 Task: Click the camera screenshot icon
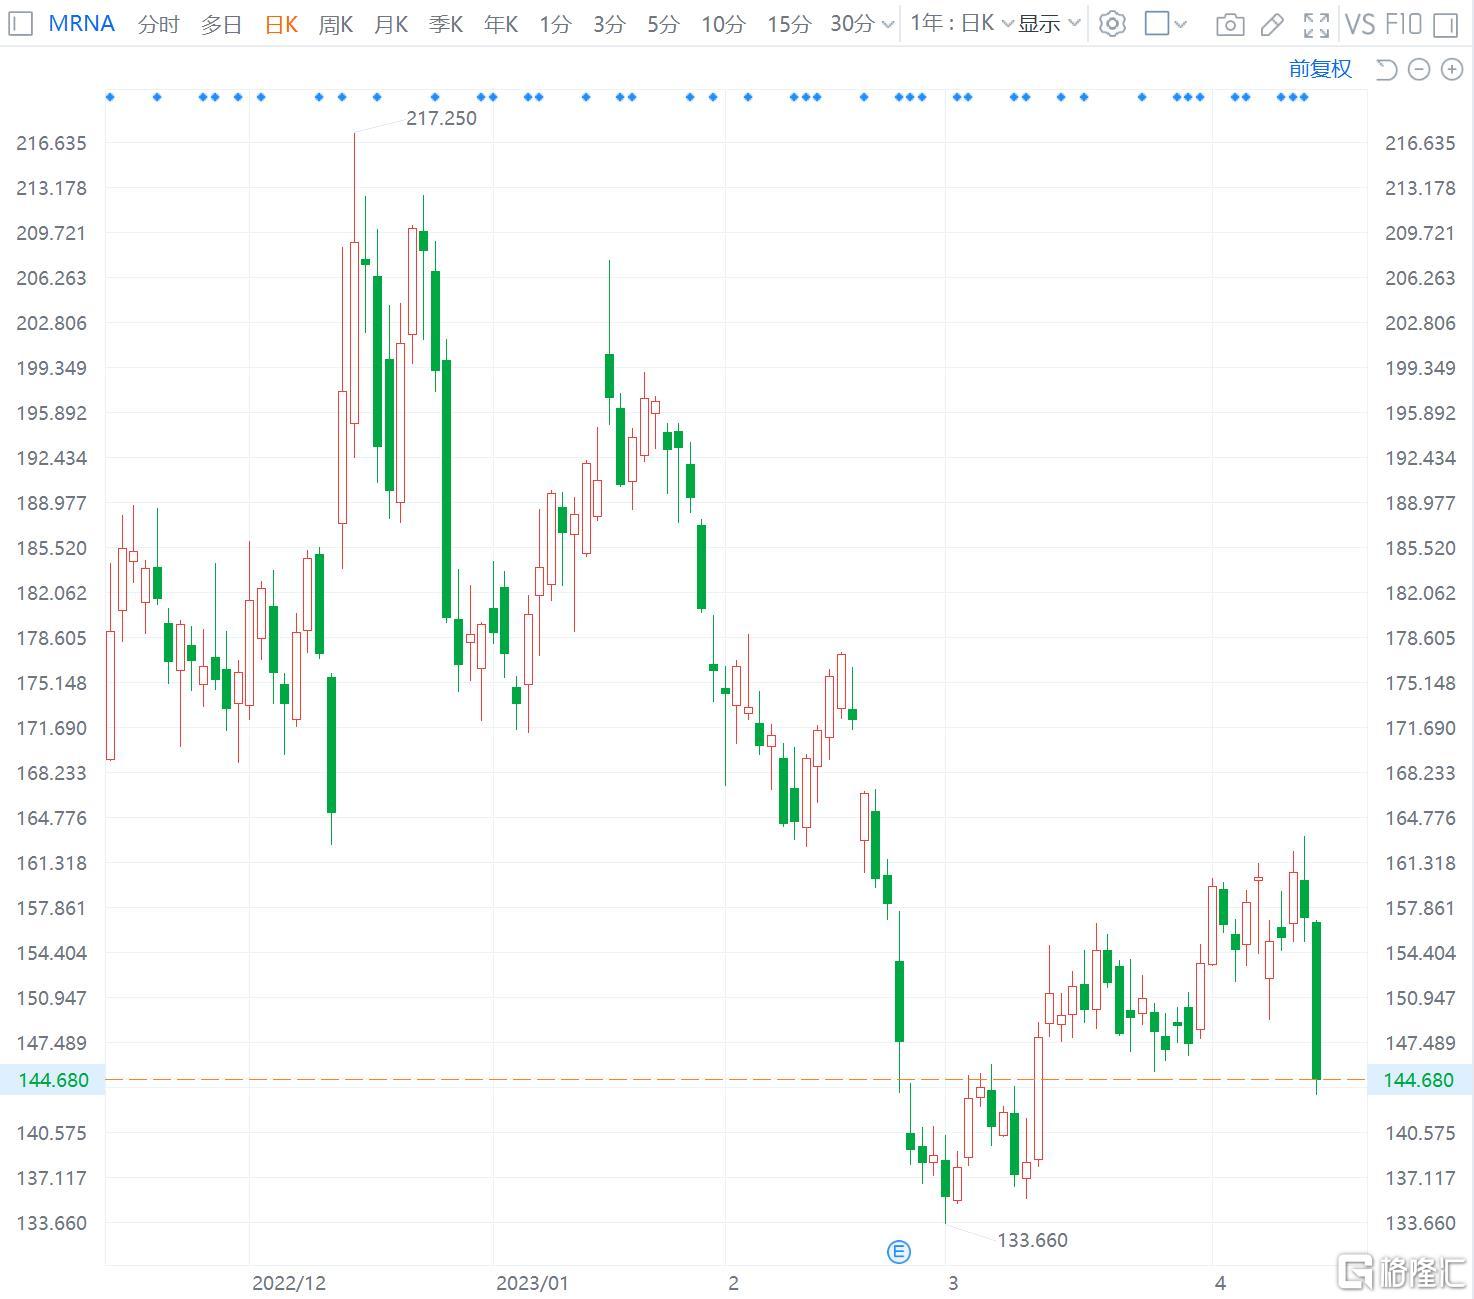coord(1230,24)
